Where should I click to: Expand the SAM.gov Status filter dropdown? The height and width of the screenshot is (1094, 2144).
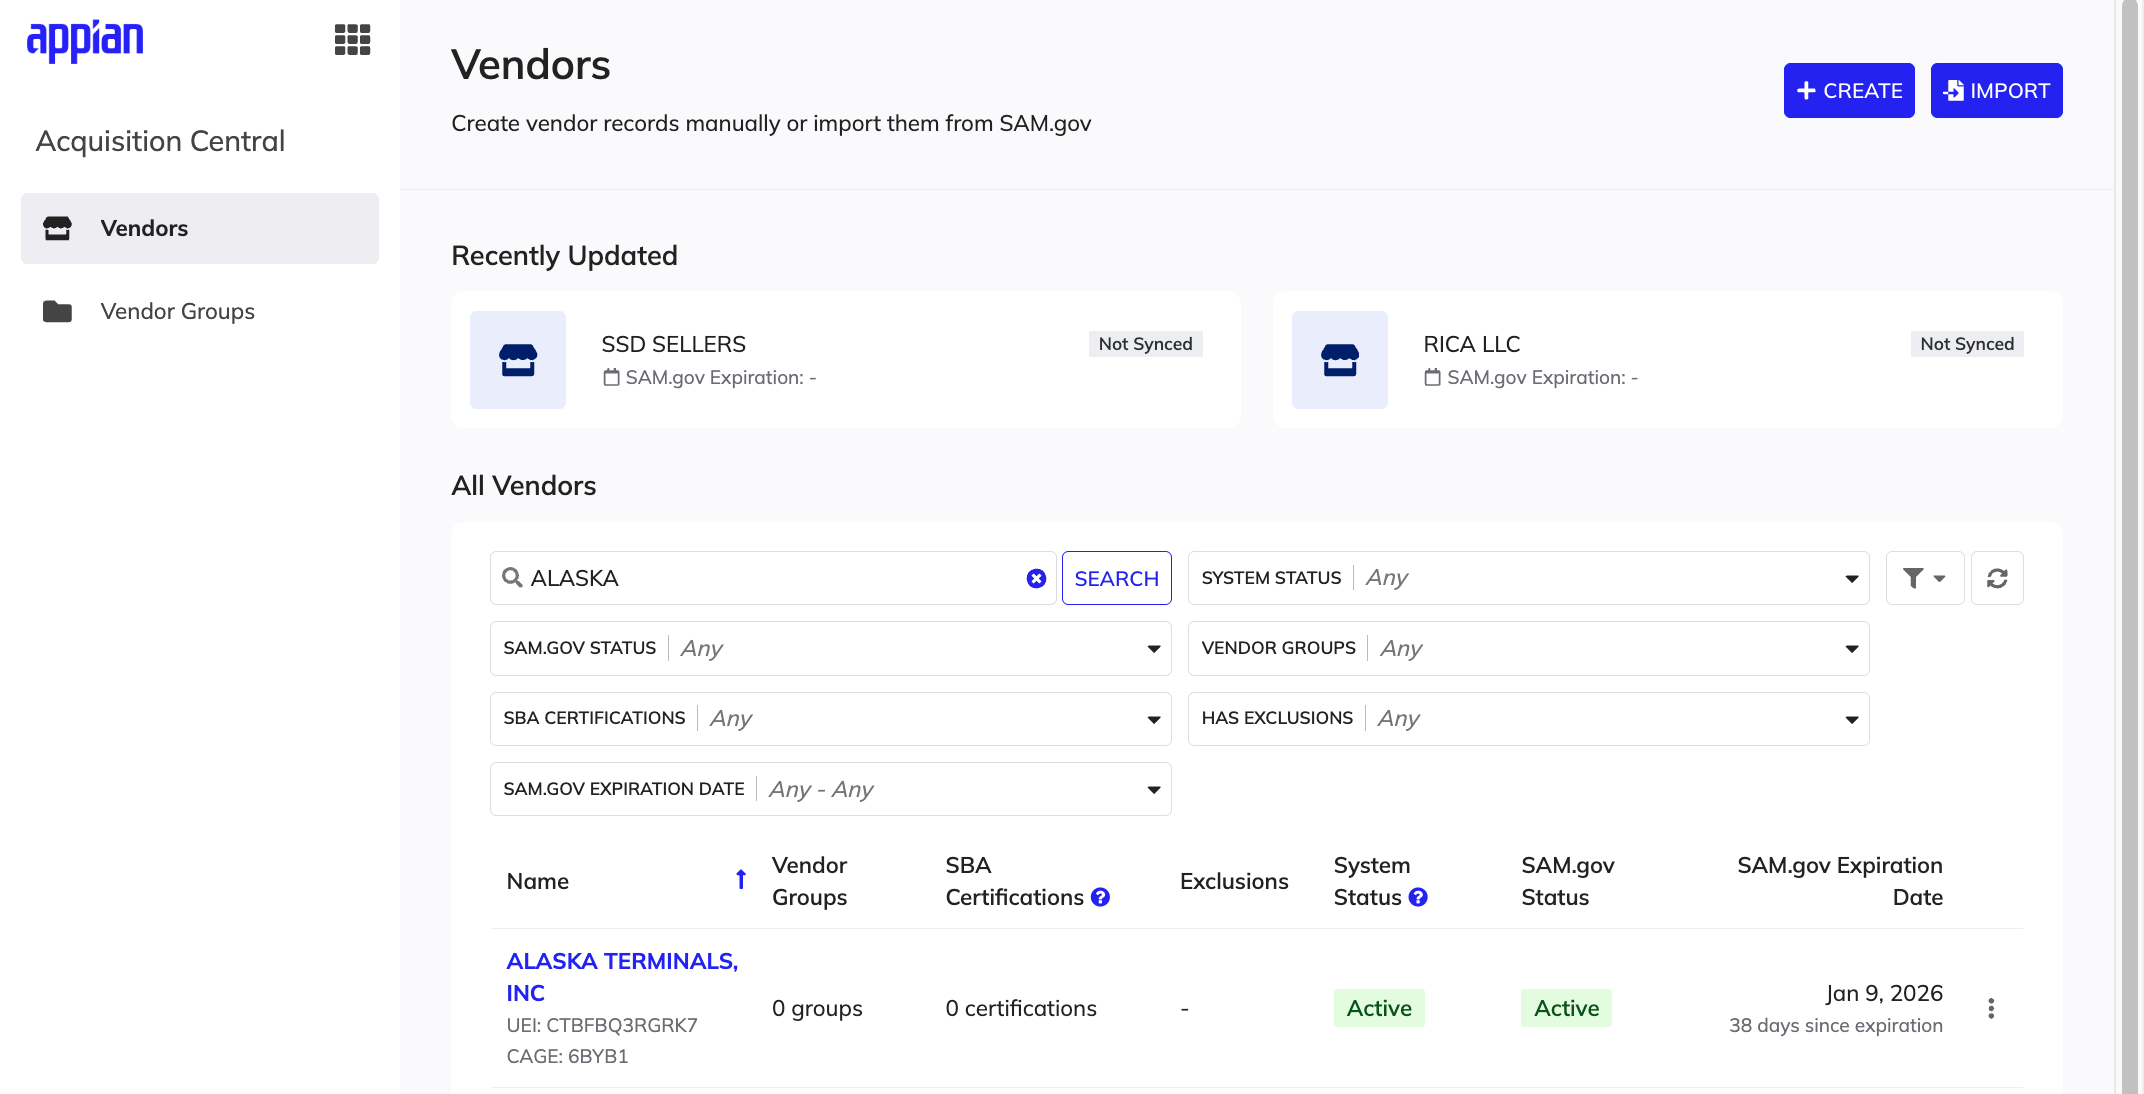pos(830,648)
